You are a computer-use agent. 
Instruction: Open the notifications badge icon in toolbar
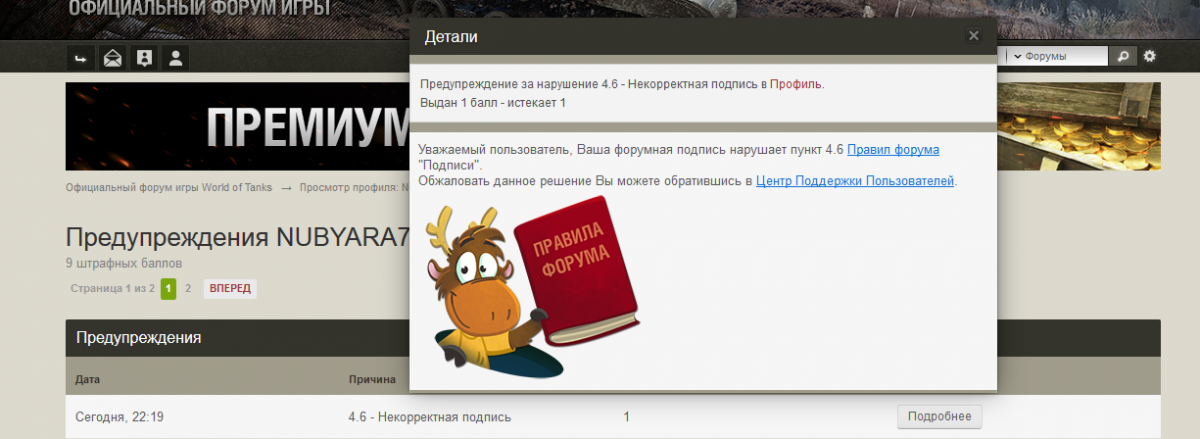point(144,57)
